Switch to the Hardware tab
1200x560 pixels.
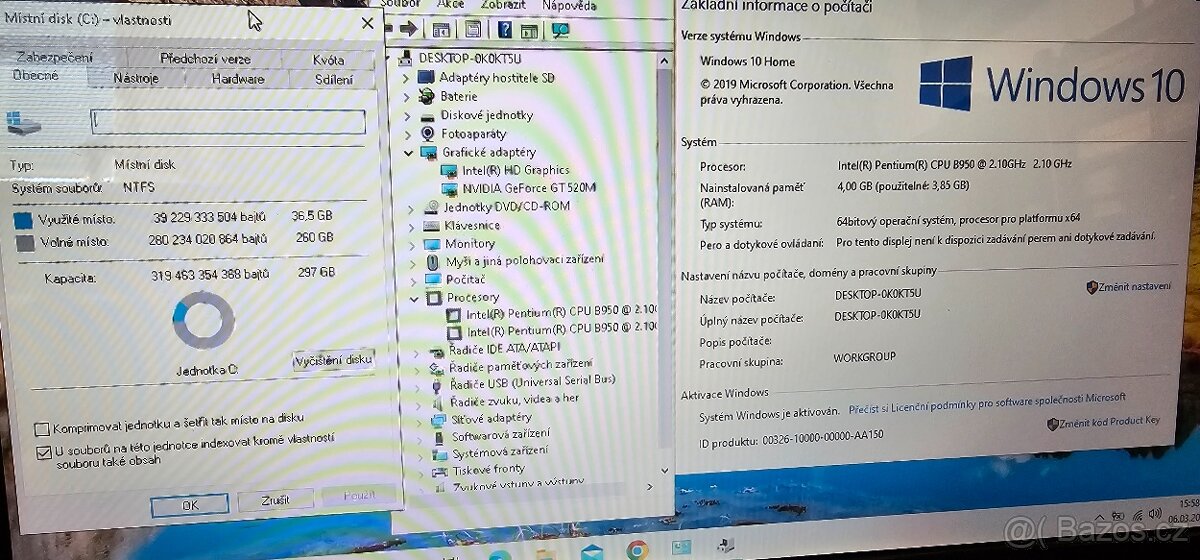click(x=238, y=79)
